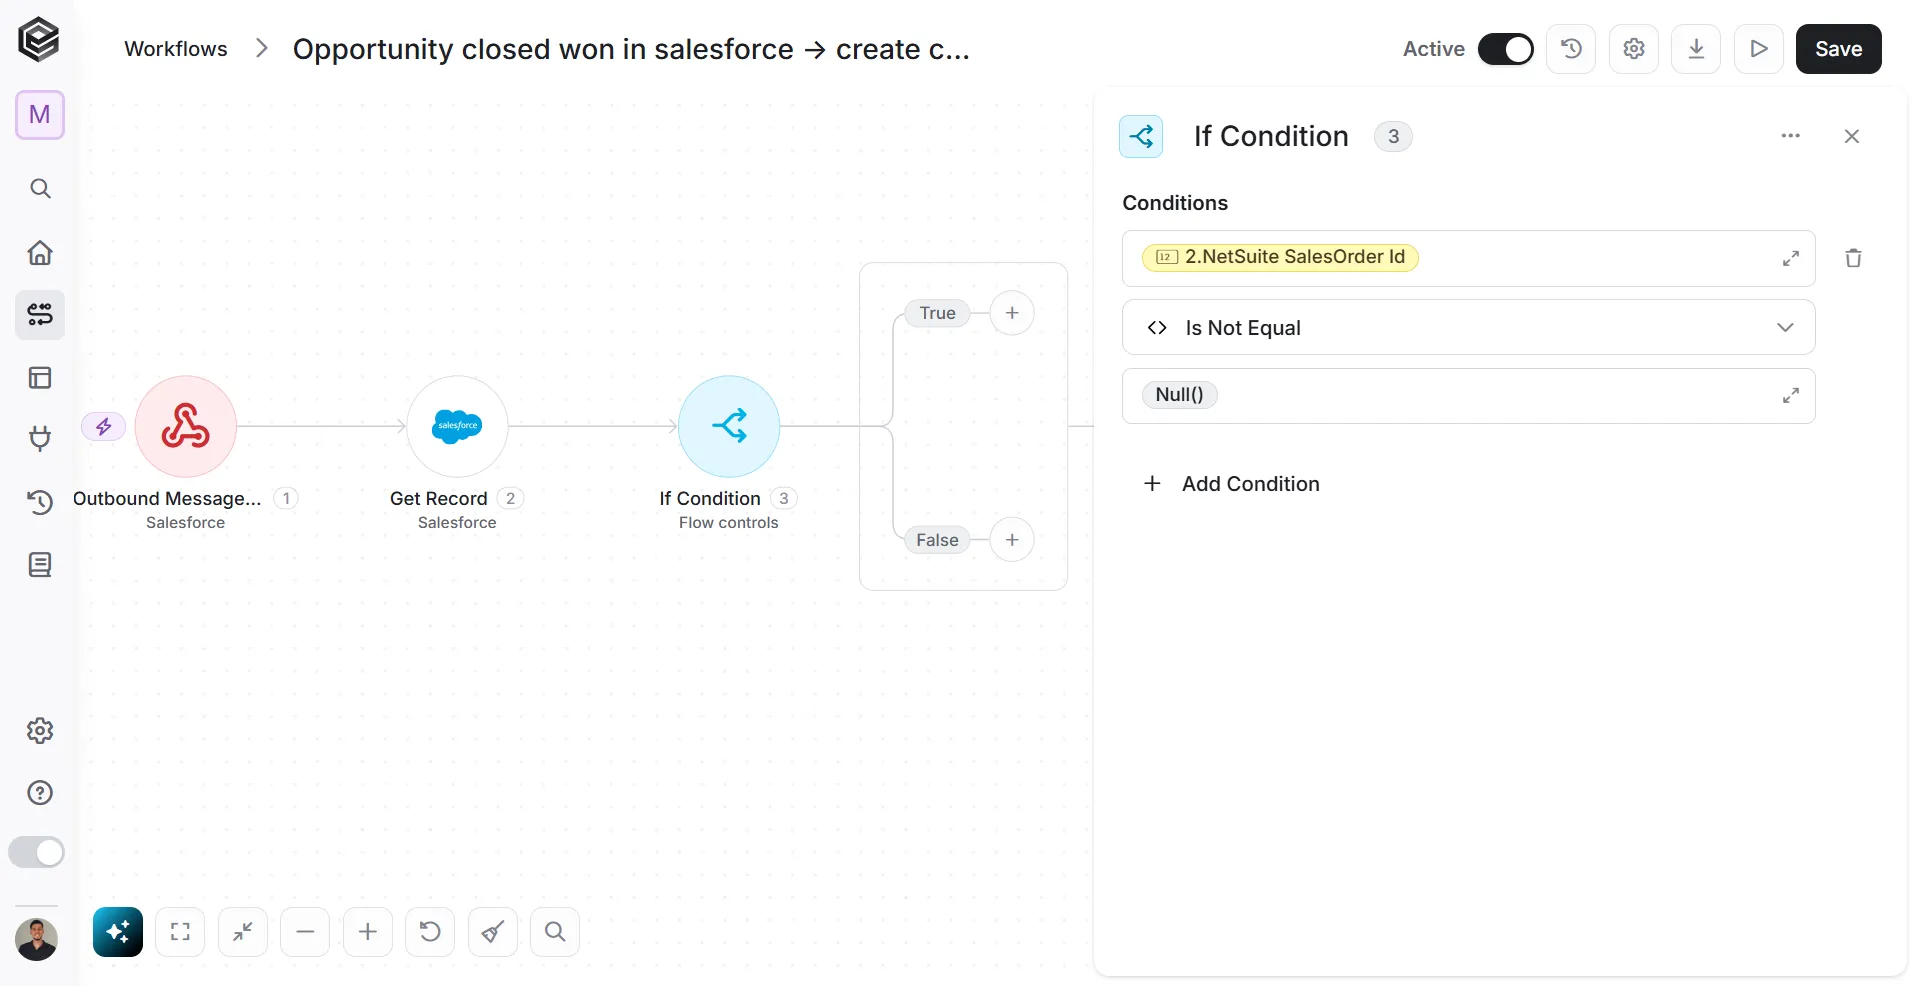Click Add Condition
Image resolution: width=1913 pixels, height=986 pixels.
coord(1231,484)
